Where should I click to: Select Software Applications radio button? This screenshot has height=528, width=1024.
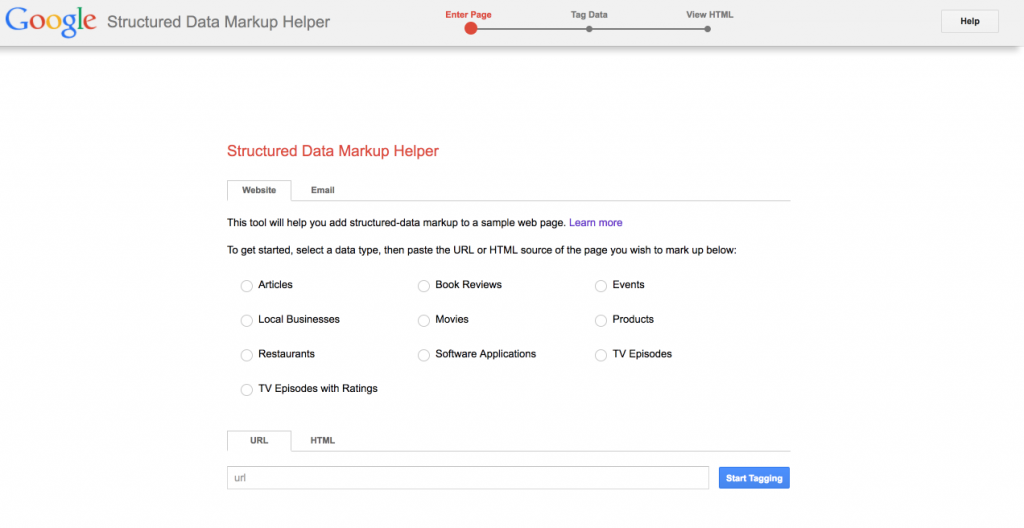point(424,355)
